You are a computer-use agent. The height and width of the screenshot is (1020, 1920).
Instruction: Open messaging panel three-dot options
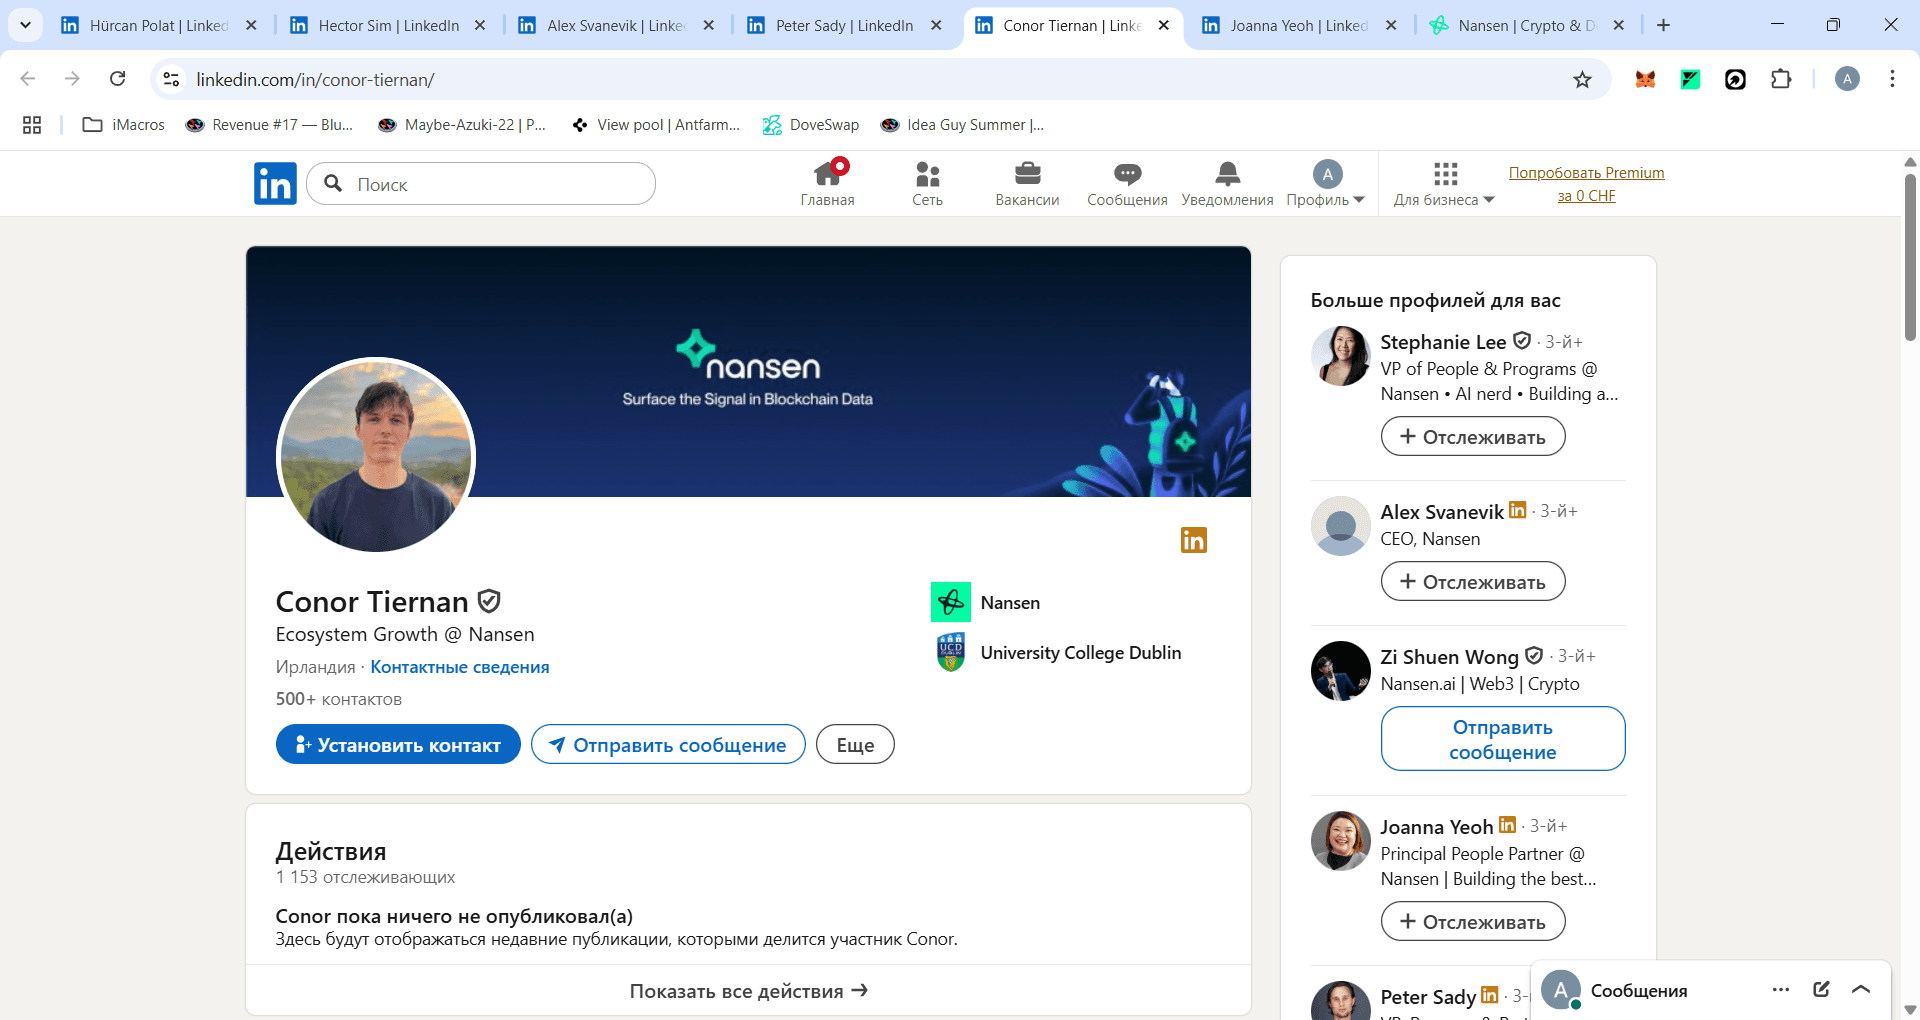pos(1781,989)
